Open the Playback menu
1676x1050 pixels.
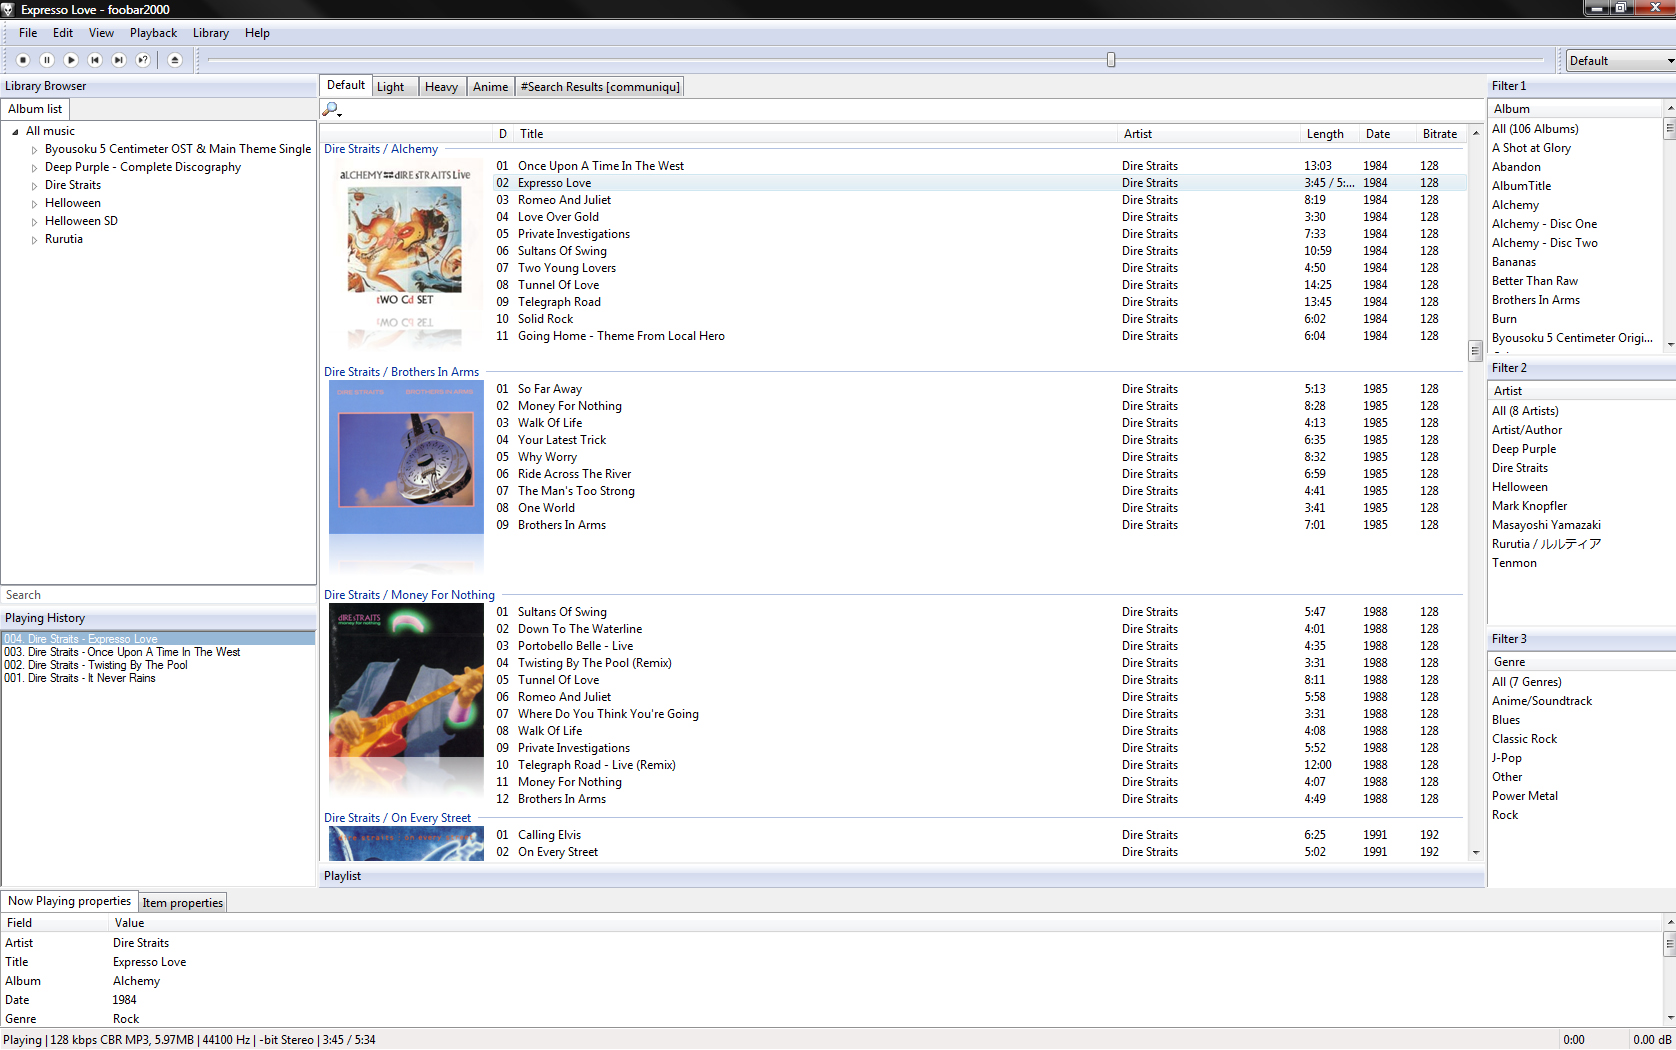pyautogui.click(x=153, y=33)
